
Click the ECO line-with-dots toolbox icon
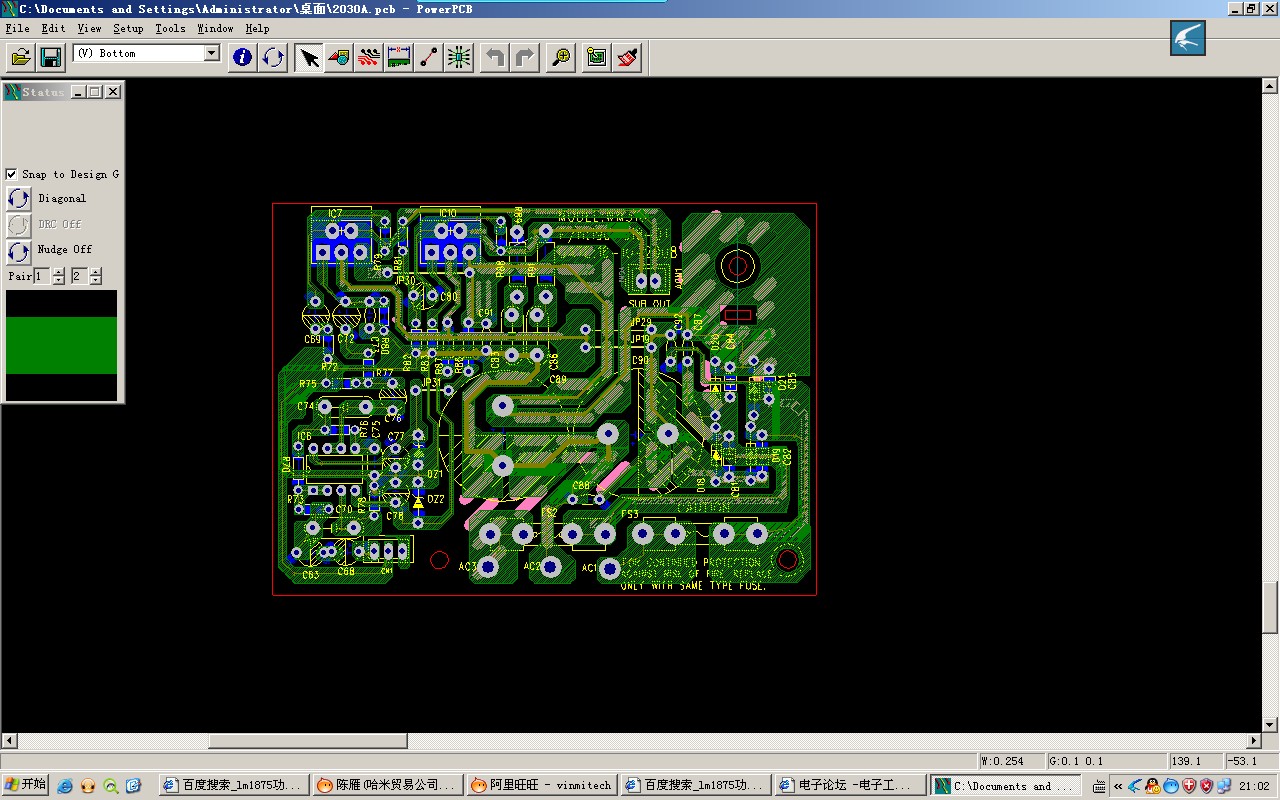point(429,57)
